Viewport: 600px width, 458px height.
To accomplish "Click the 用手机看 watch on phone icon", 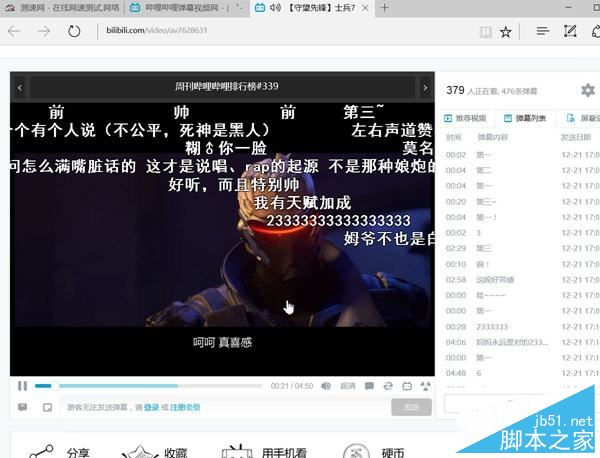I will pyautogui.click(x=237, y=451).
